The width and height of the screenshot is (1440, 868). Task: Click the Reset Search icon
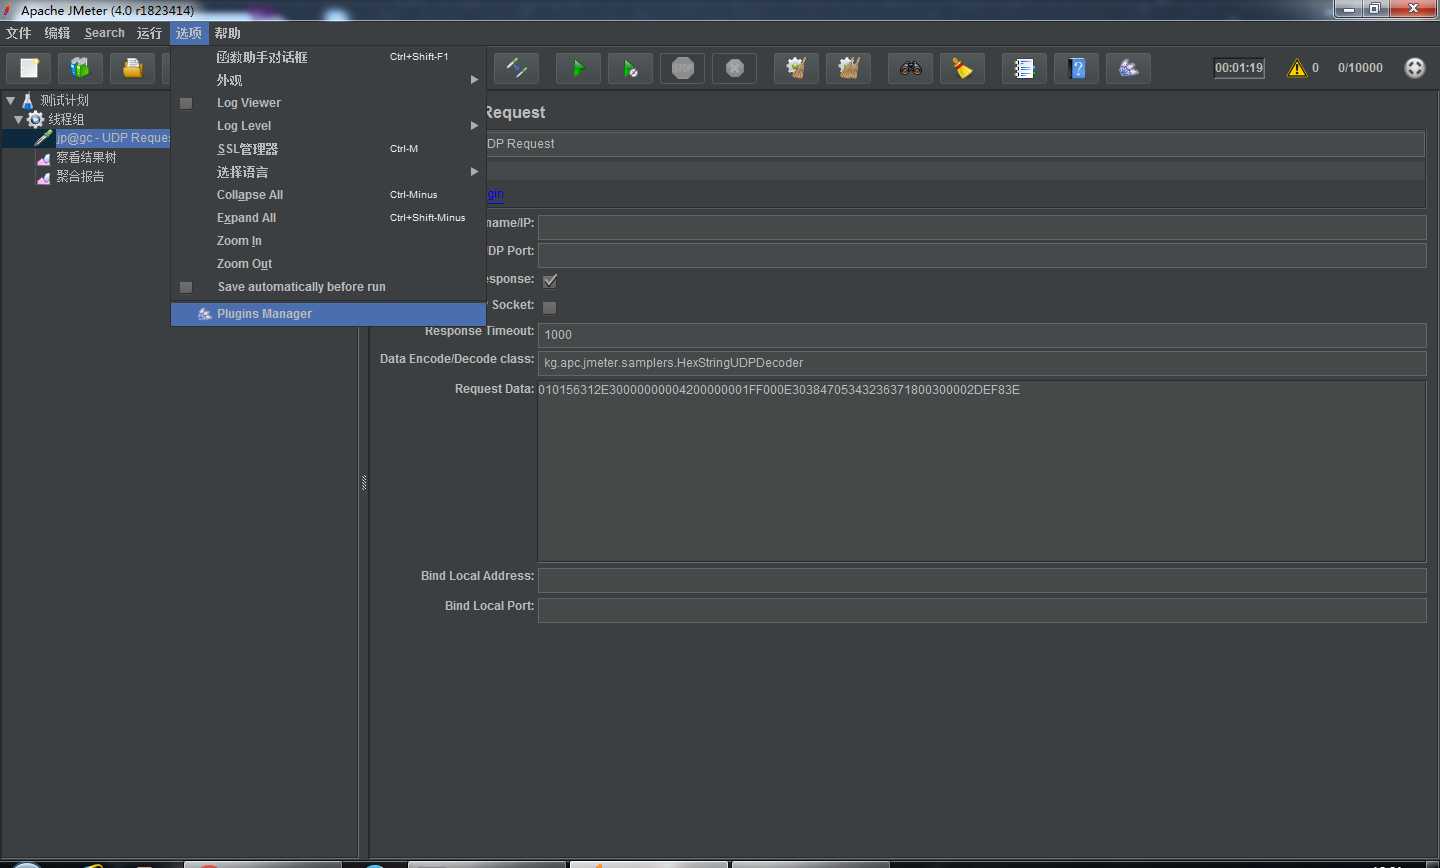pyautogui.click(x=962, y=68)
